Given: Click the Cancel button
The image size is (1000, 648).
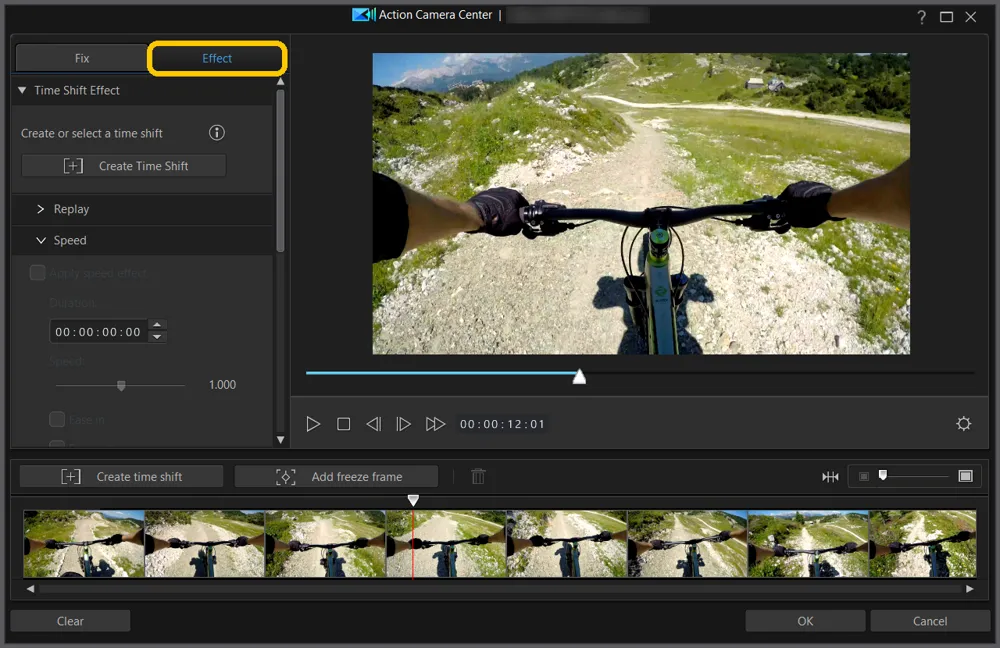Looking at the screenshot, I should 930,621.
